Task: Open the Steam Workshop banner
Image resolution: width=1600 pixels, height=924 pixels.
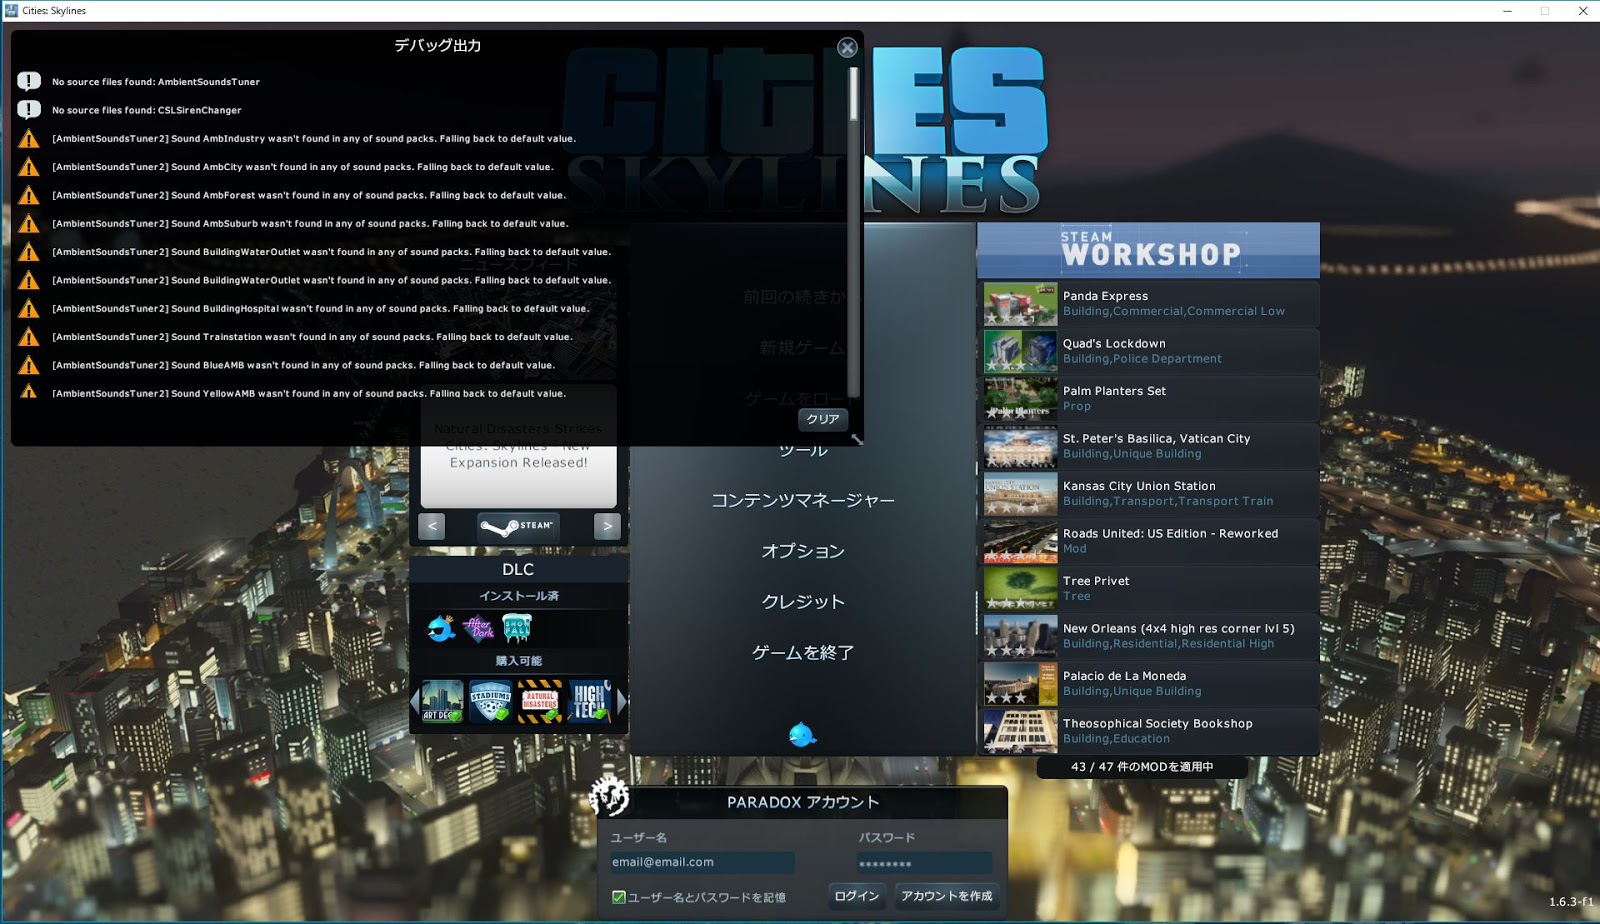Action: click(1148, 250)
